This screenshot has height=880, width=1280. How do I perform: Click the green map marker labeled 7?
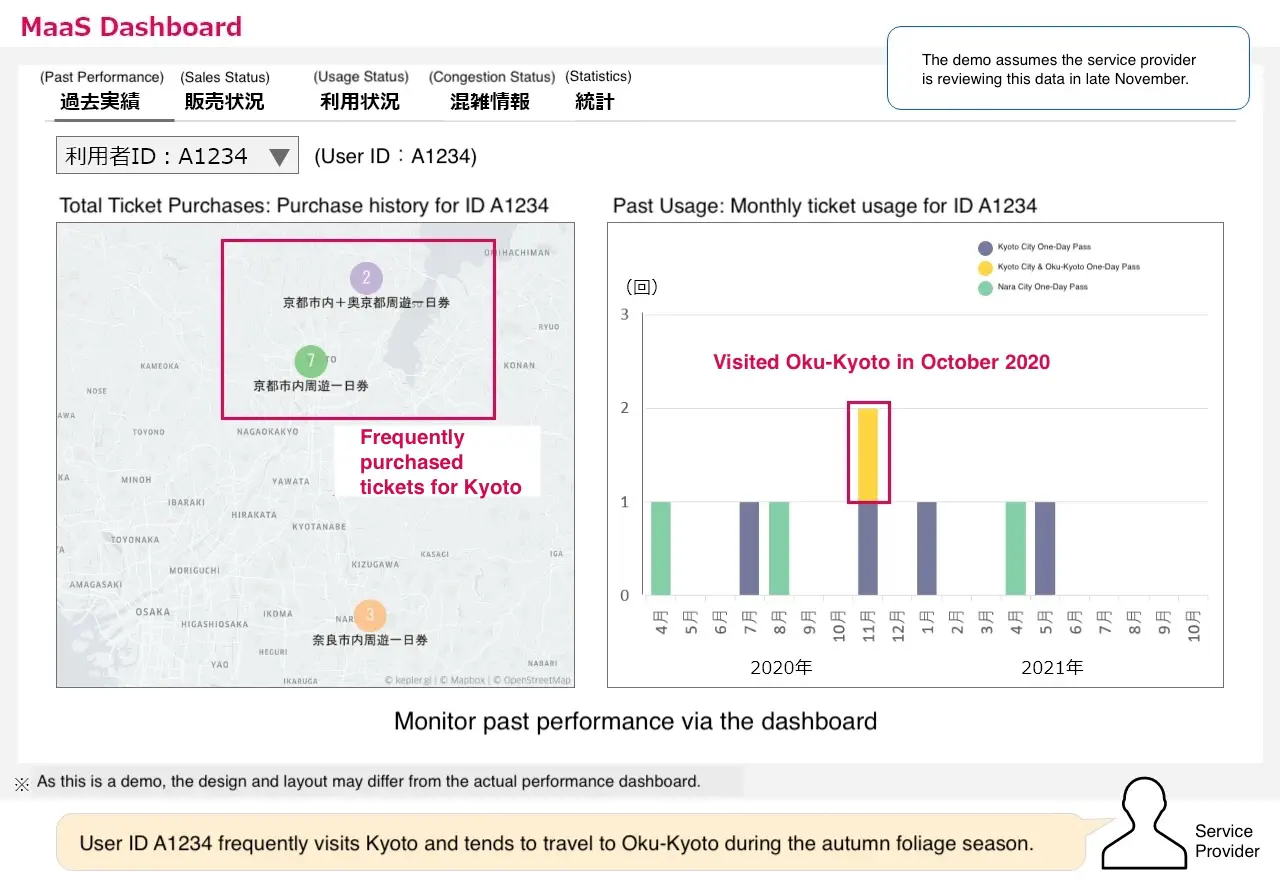[311, 361]
